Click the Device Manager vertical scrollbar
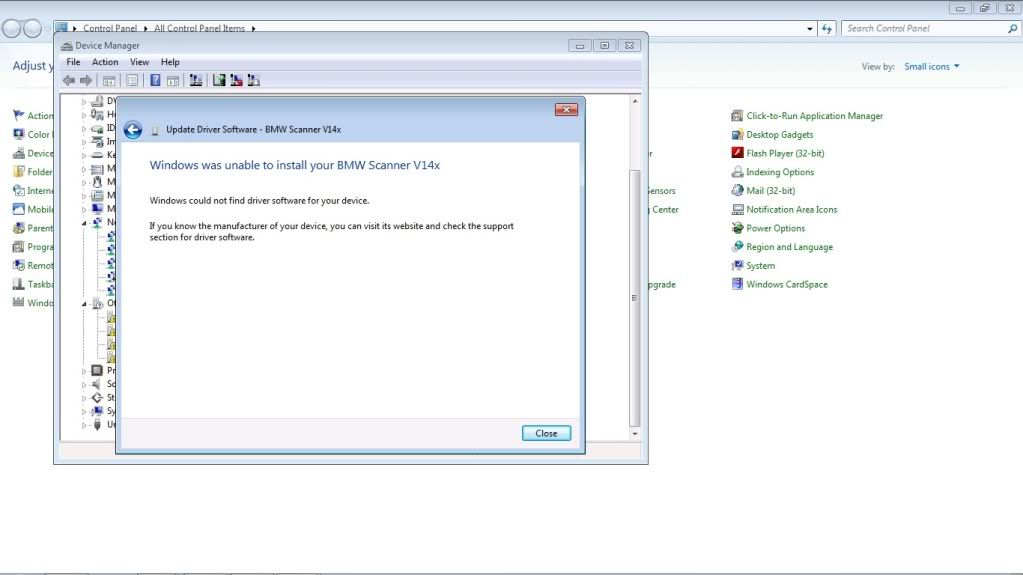The image size is (1023, 575). [x=634, y=298]
